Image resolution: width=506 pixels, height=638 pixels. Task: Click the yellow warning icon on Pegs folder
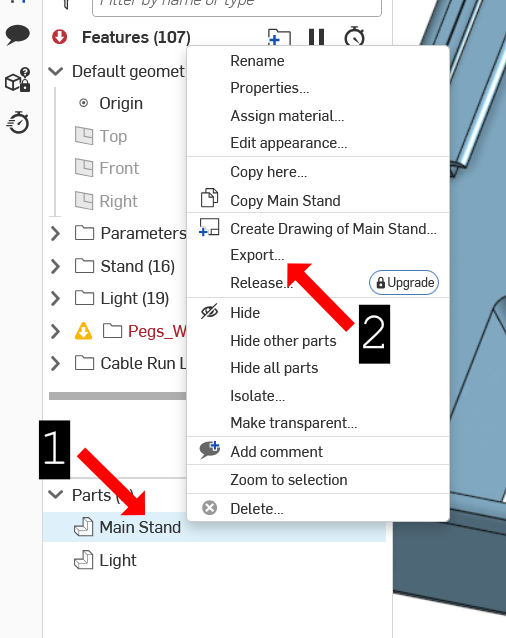coord(83,331)
